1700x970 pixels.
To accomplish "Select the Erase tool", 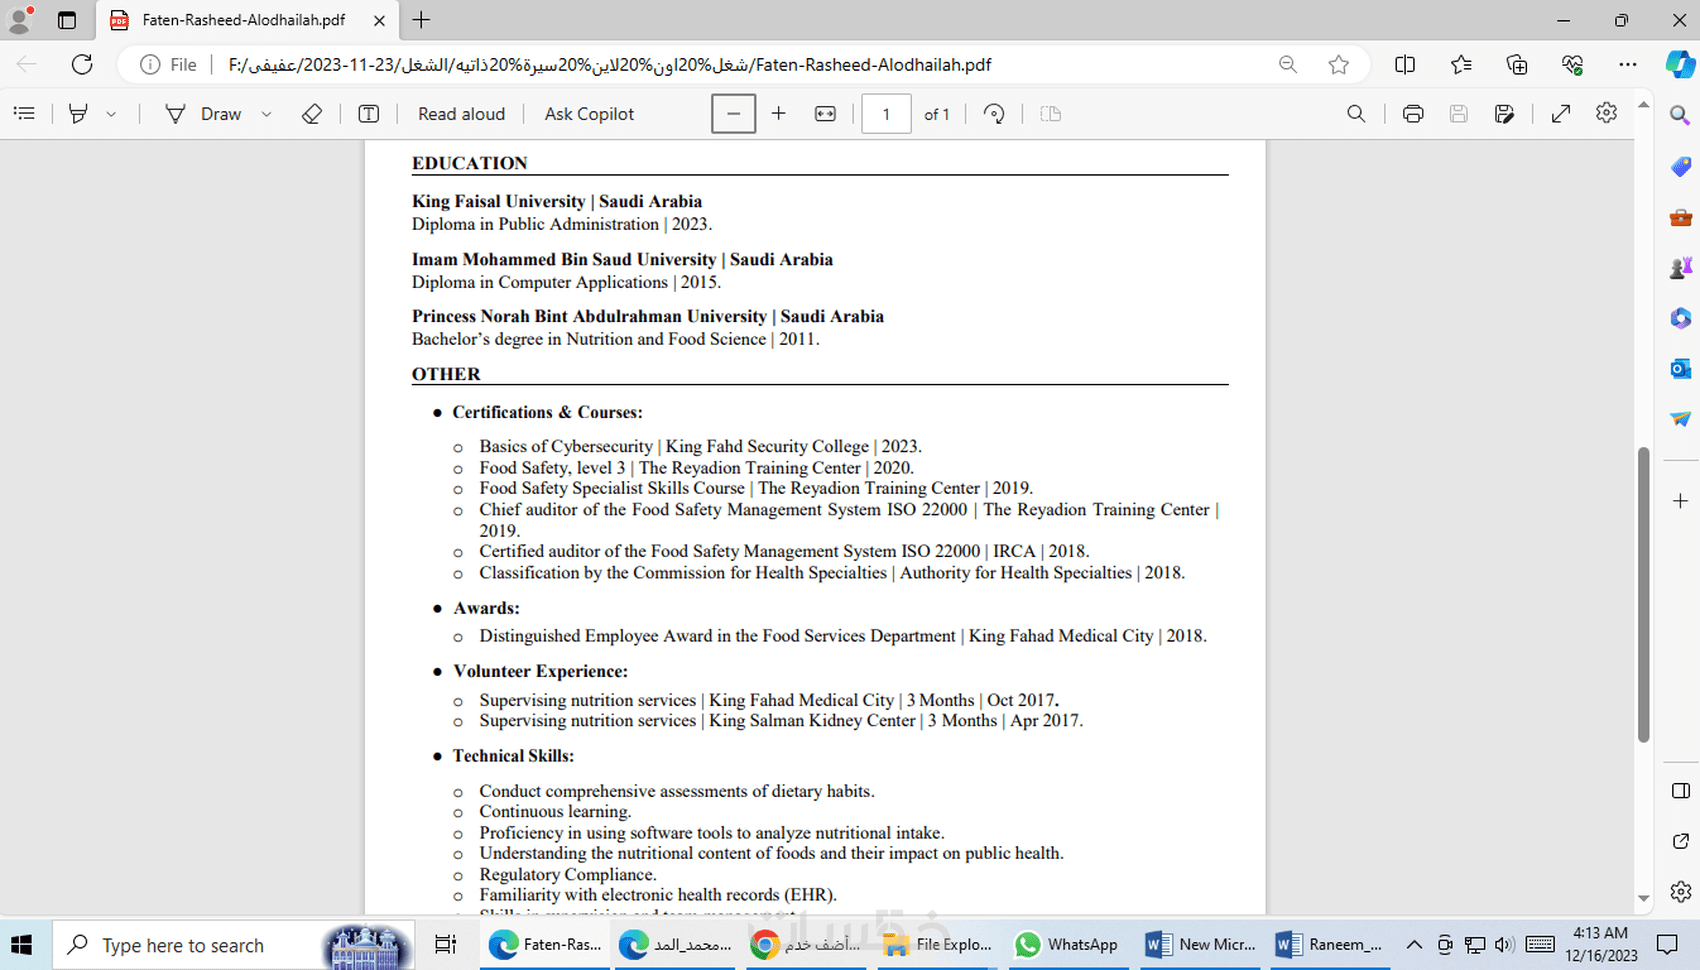I will point(312,114).
